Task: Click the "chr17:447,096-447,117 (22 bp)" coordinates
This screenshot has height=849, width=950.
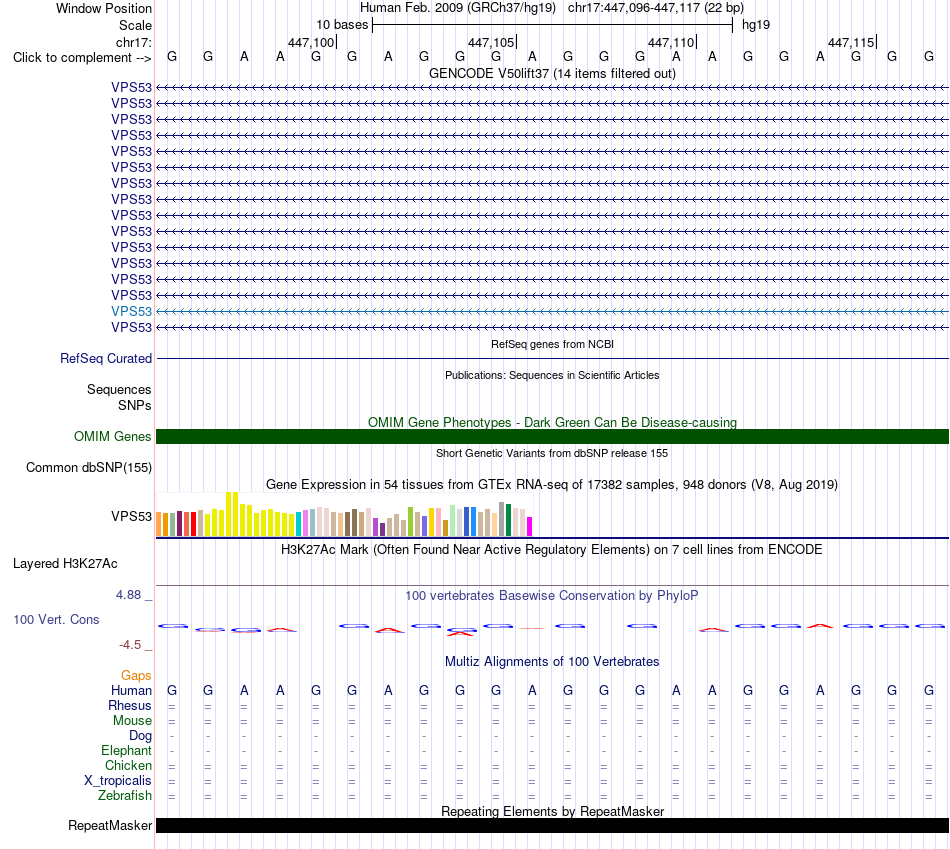Action: point(656,8)
